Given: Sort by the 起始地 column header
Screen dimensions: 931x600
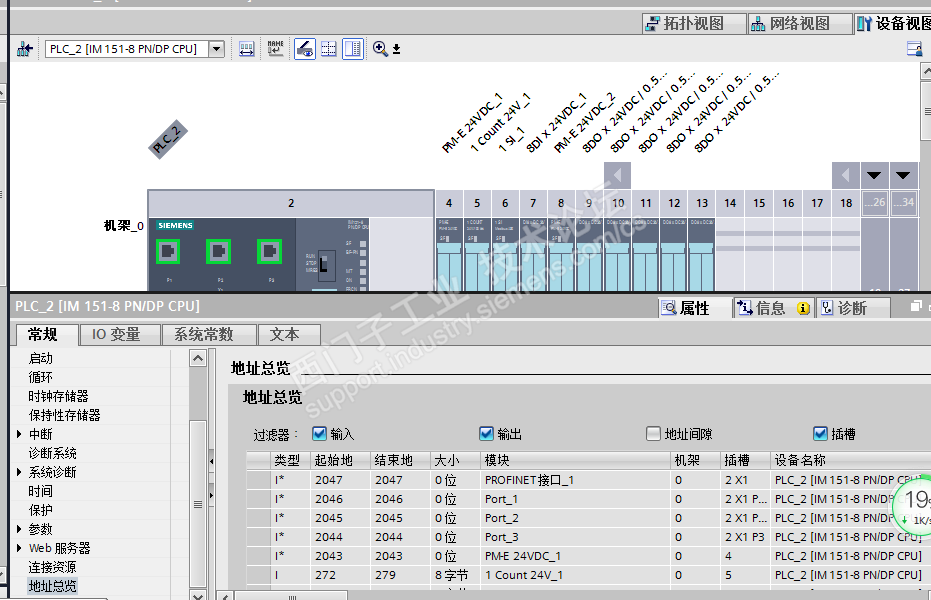Looking at the screenshot, I should 340,461.
